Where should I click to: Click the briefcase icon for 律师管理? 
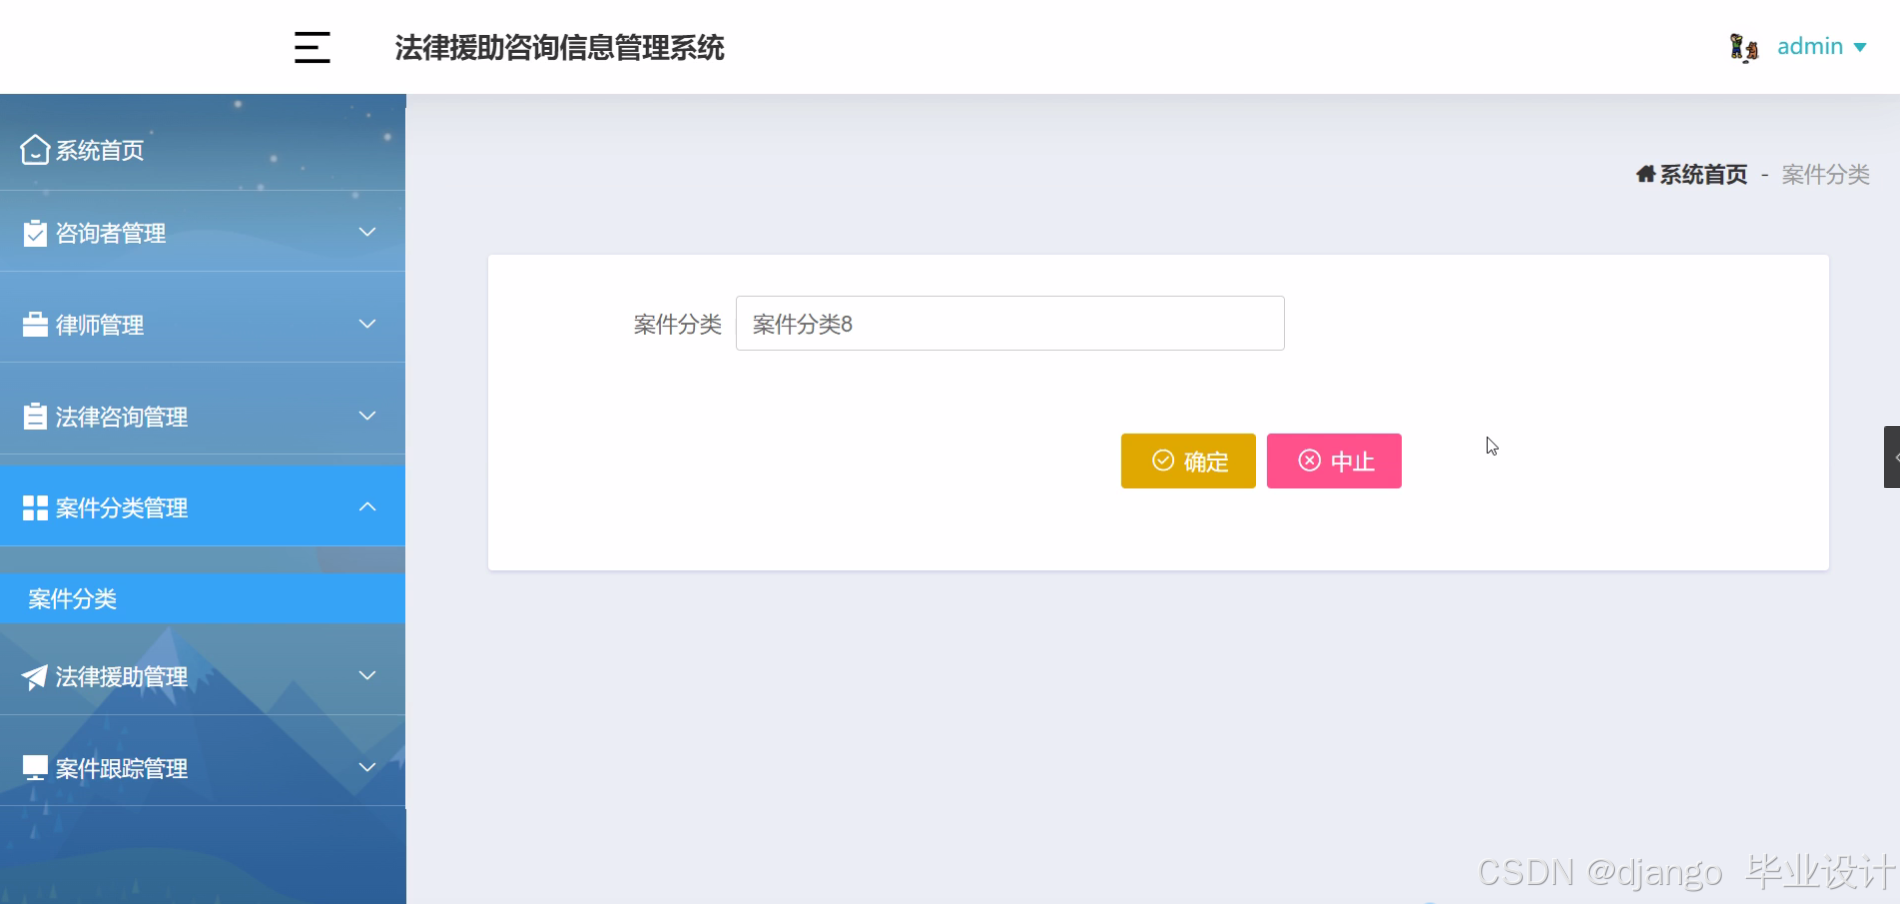click(33, 324)
